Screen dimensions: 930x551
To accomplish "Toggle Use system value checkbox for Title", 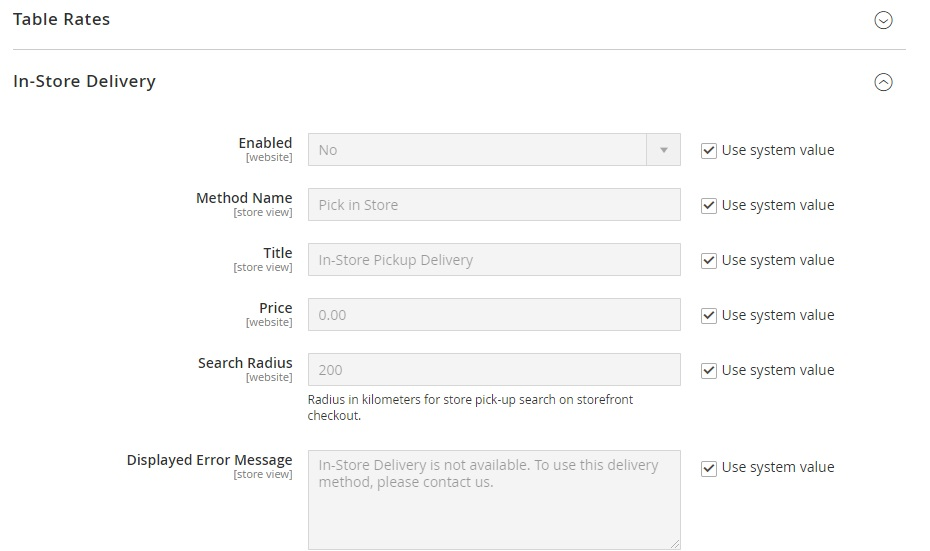I will (x=709, y=261).
